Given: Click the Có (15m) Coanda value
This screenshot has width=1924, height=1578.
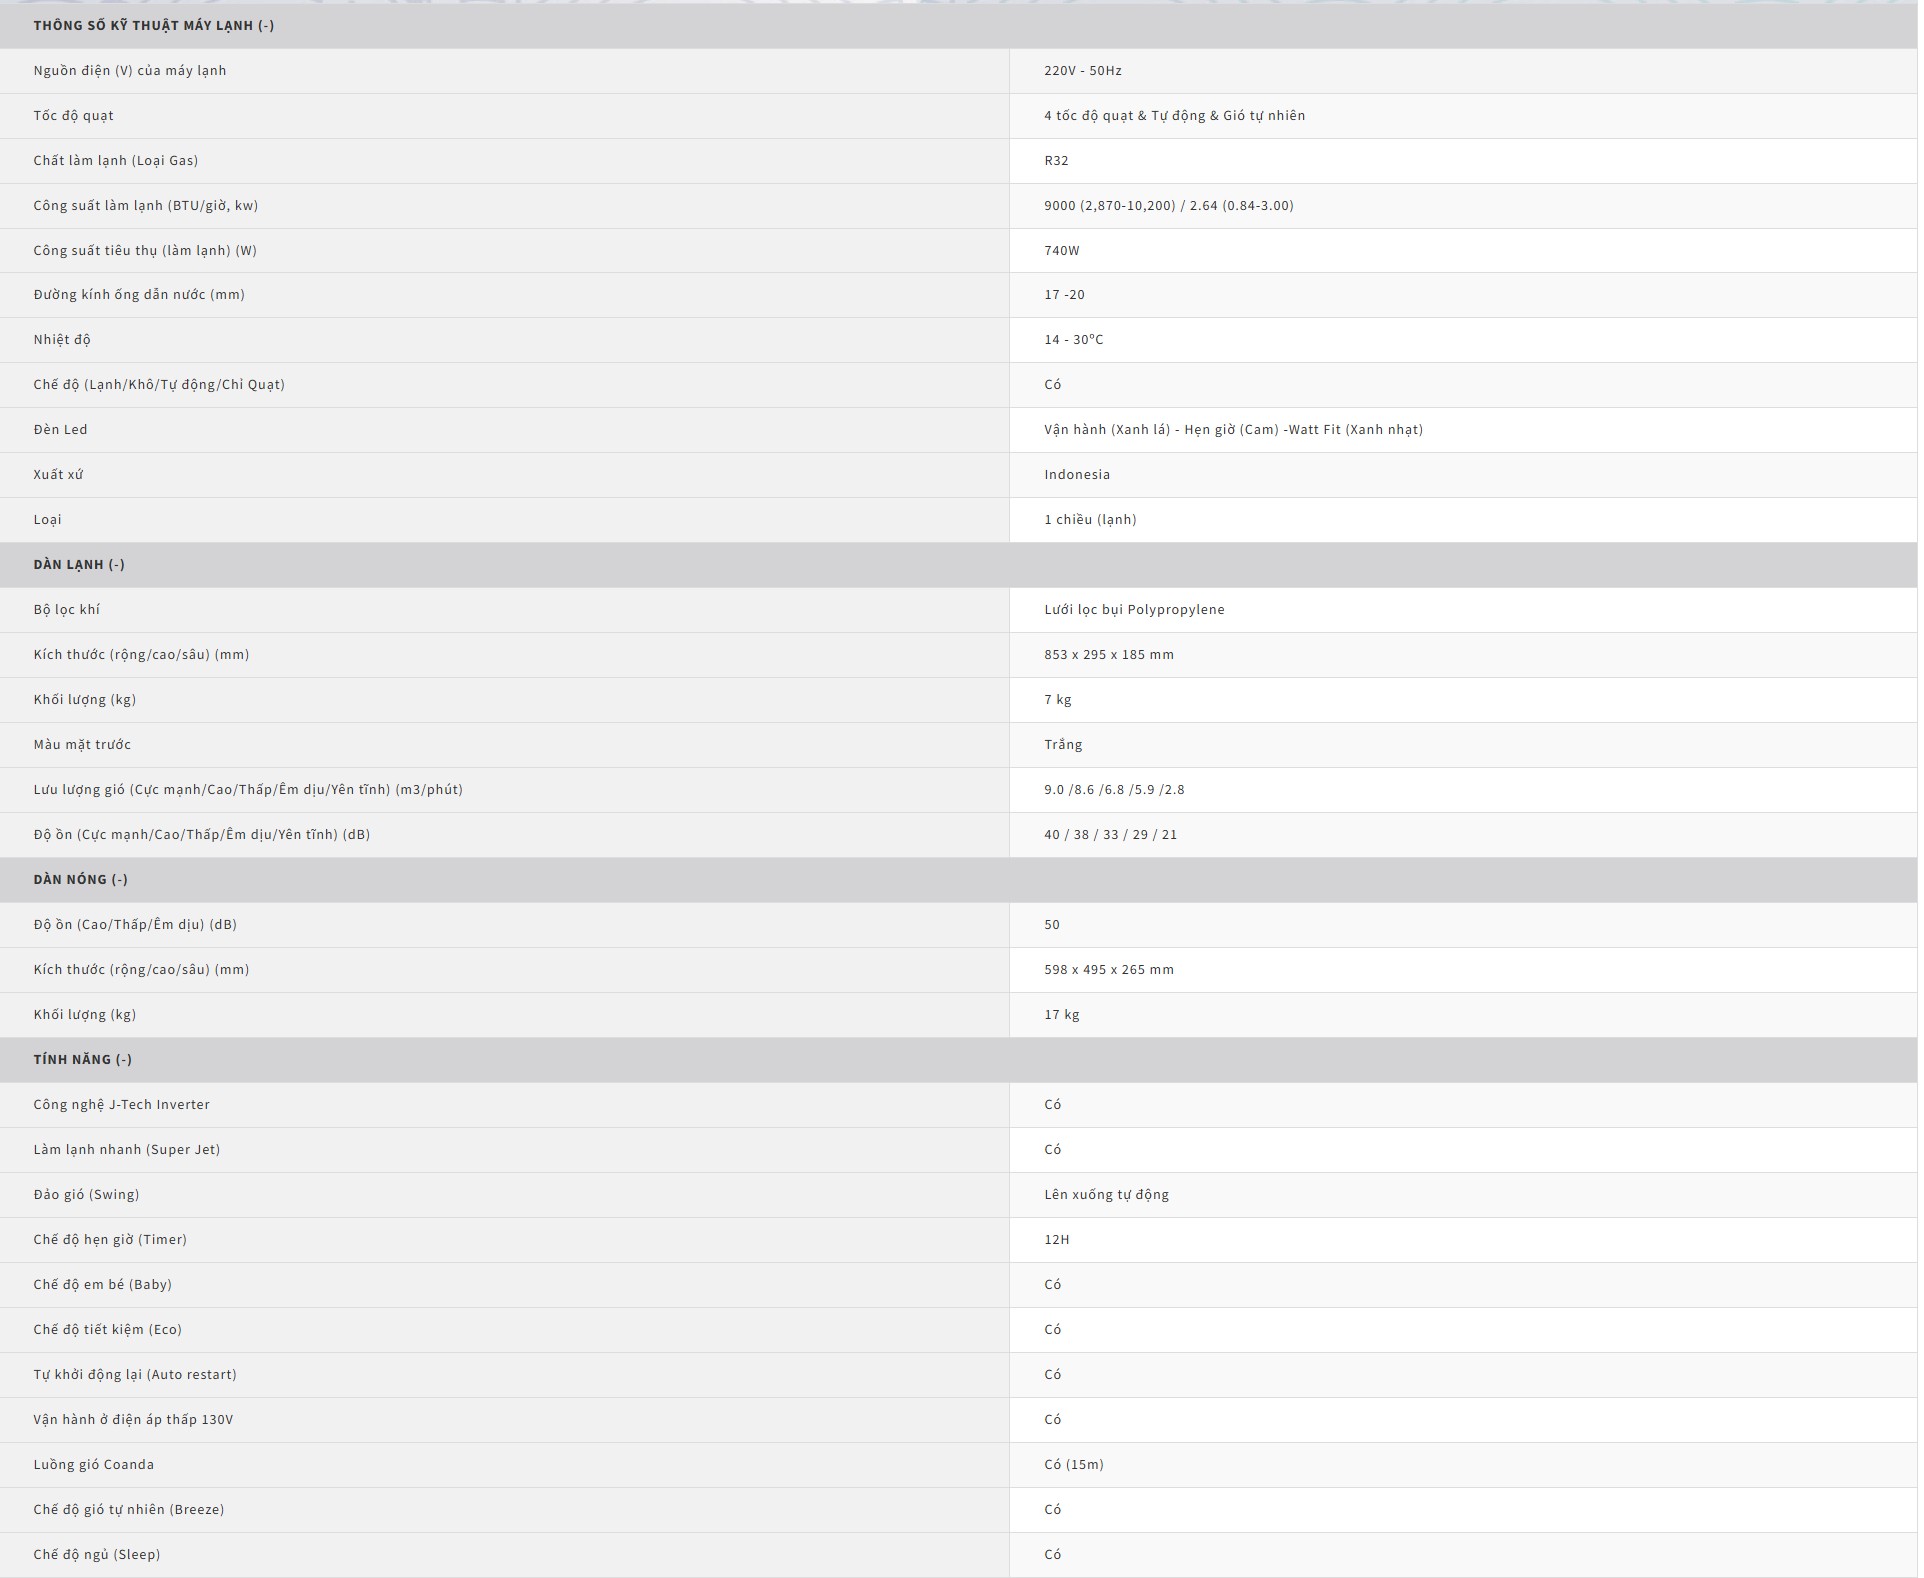Looking at the screenshot, I should pyautogui.click(x=1073, y=1465).
